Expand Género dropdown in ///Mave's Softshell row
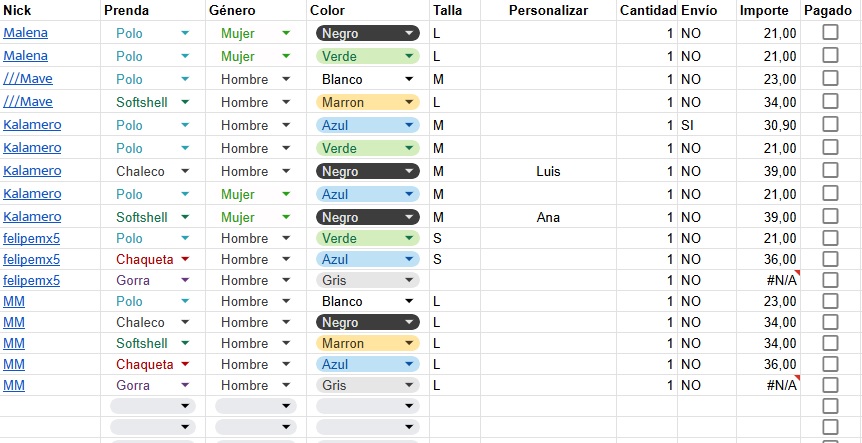862x443 pixels. (287, 102)
